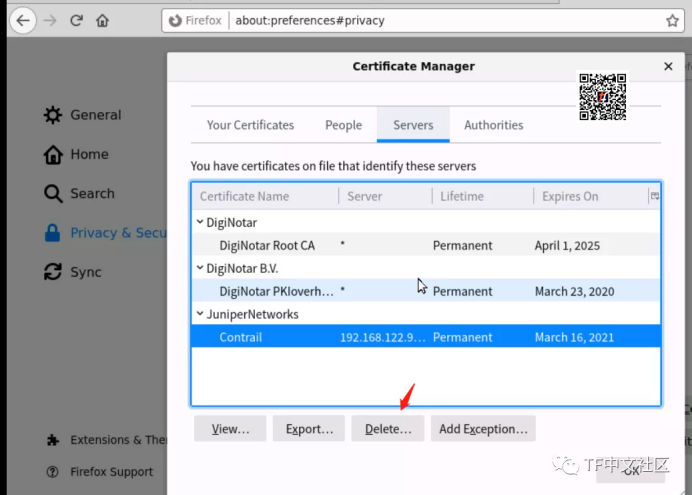Reload the page with the refresh icon

coord(76,20)
